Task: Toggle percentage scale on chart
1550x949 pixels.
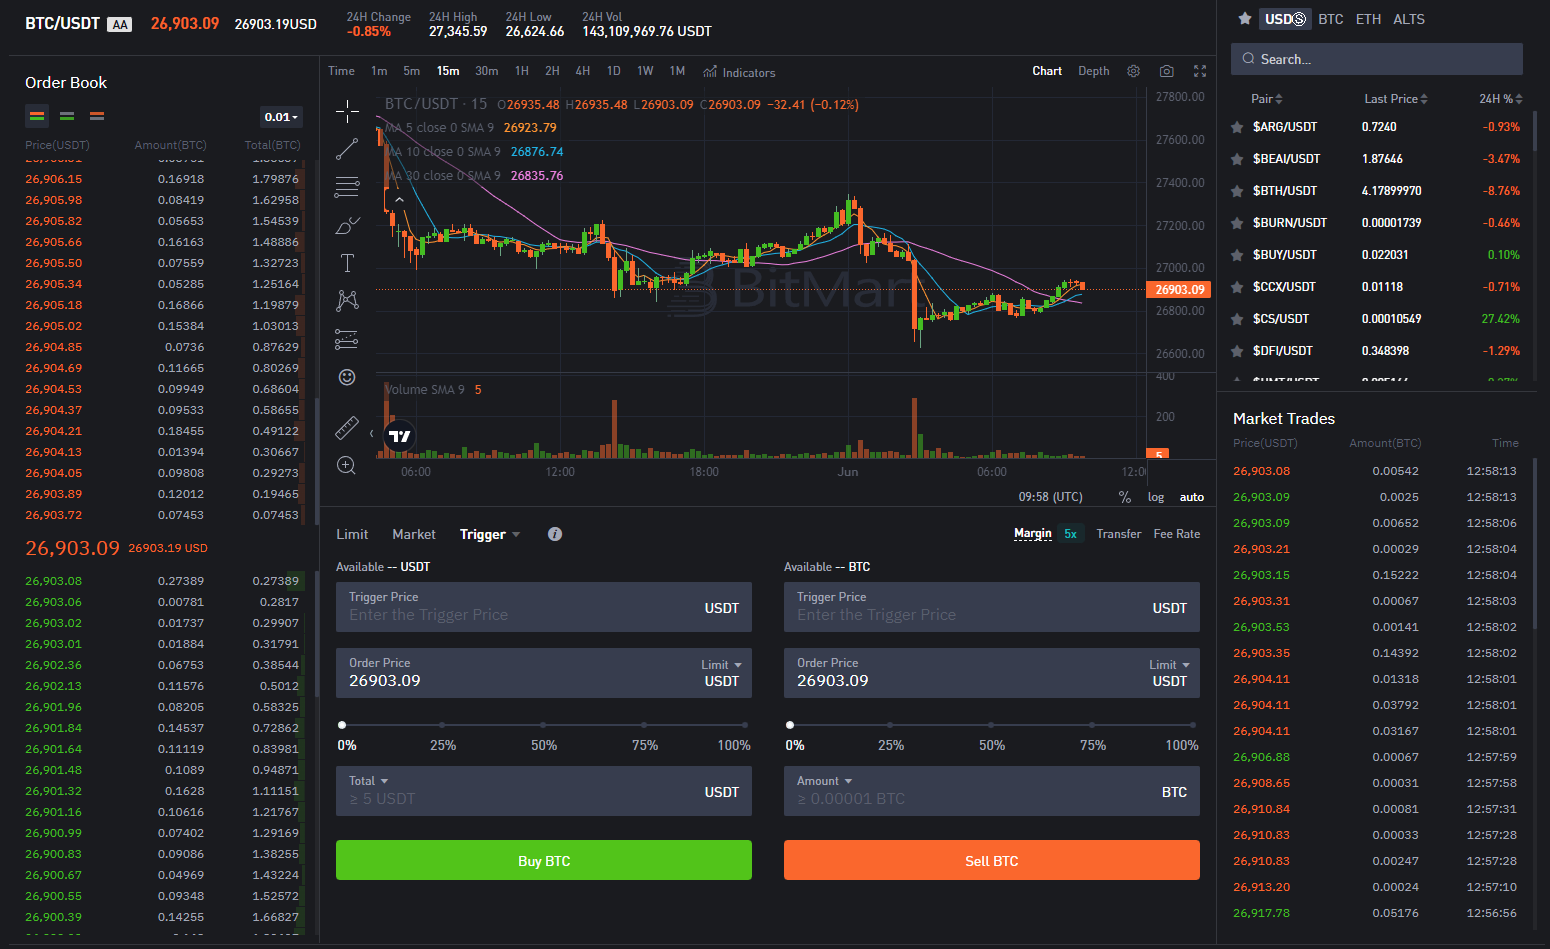Action: coord(1125,497)
